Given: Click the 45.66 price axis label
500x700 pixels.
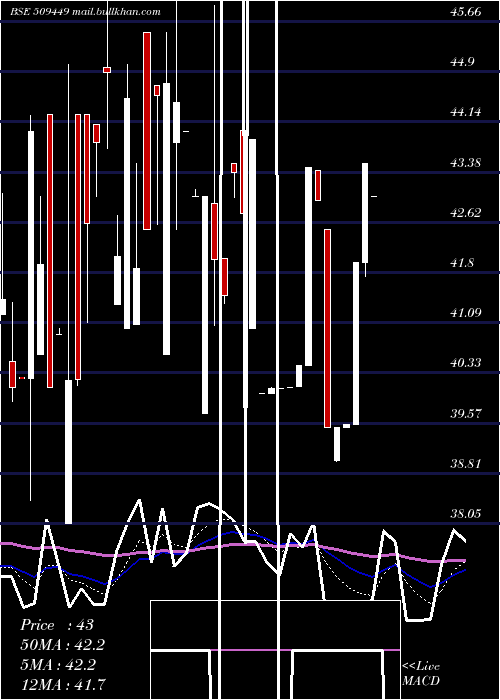Looking at the screenshot, I should [466, 12].
